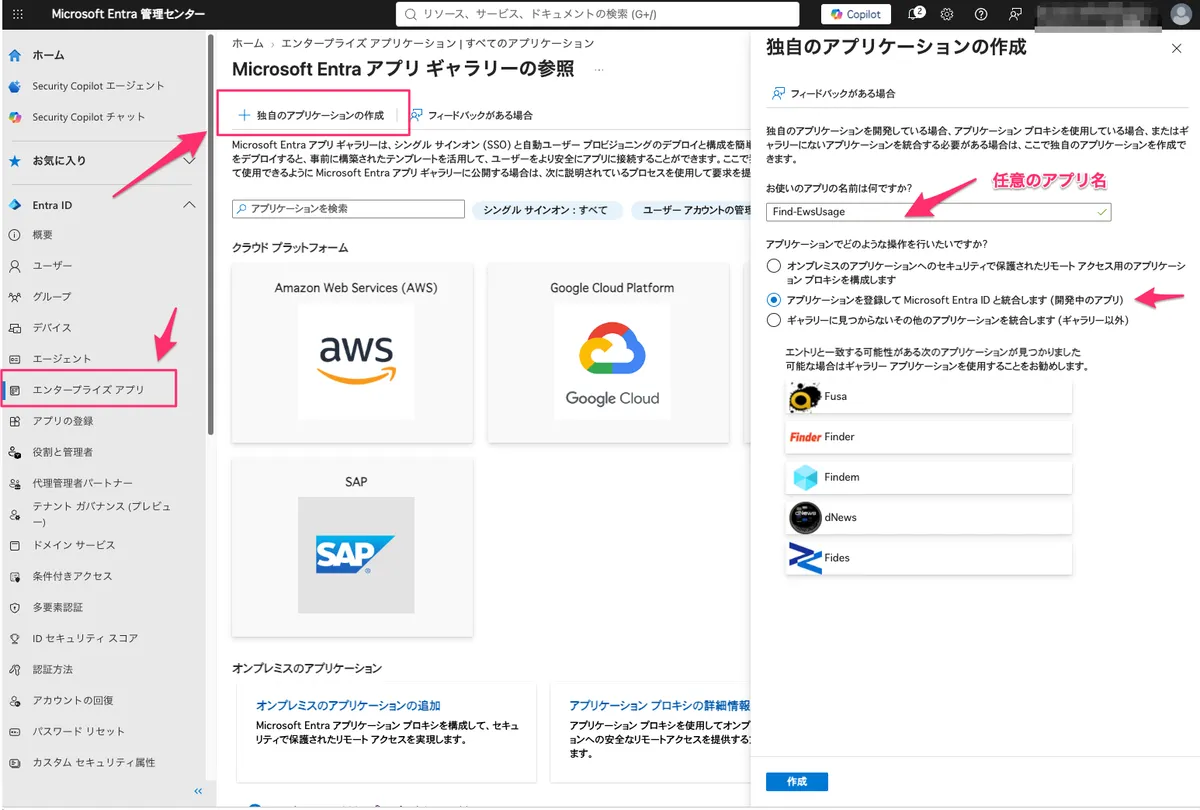Screen dimensions: 1200x810
Task: Select the Fusa suggested application
Action: coord(928,396)
